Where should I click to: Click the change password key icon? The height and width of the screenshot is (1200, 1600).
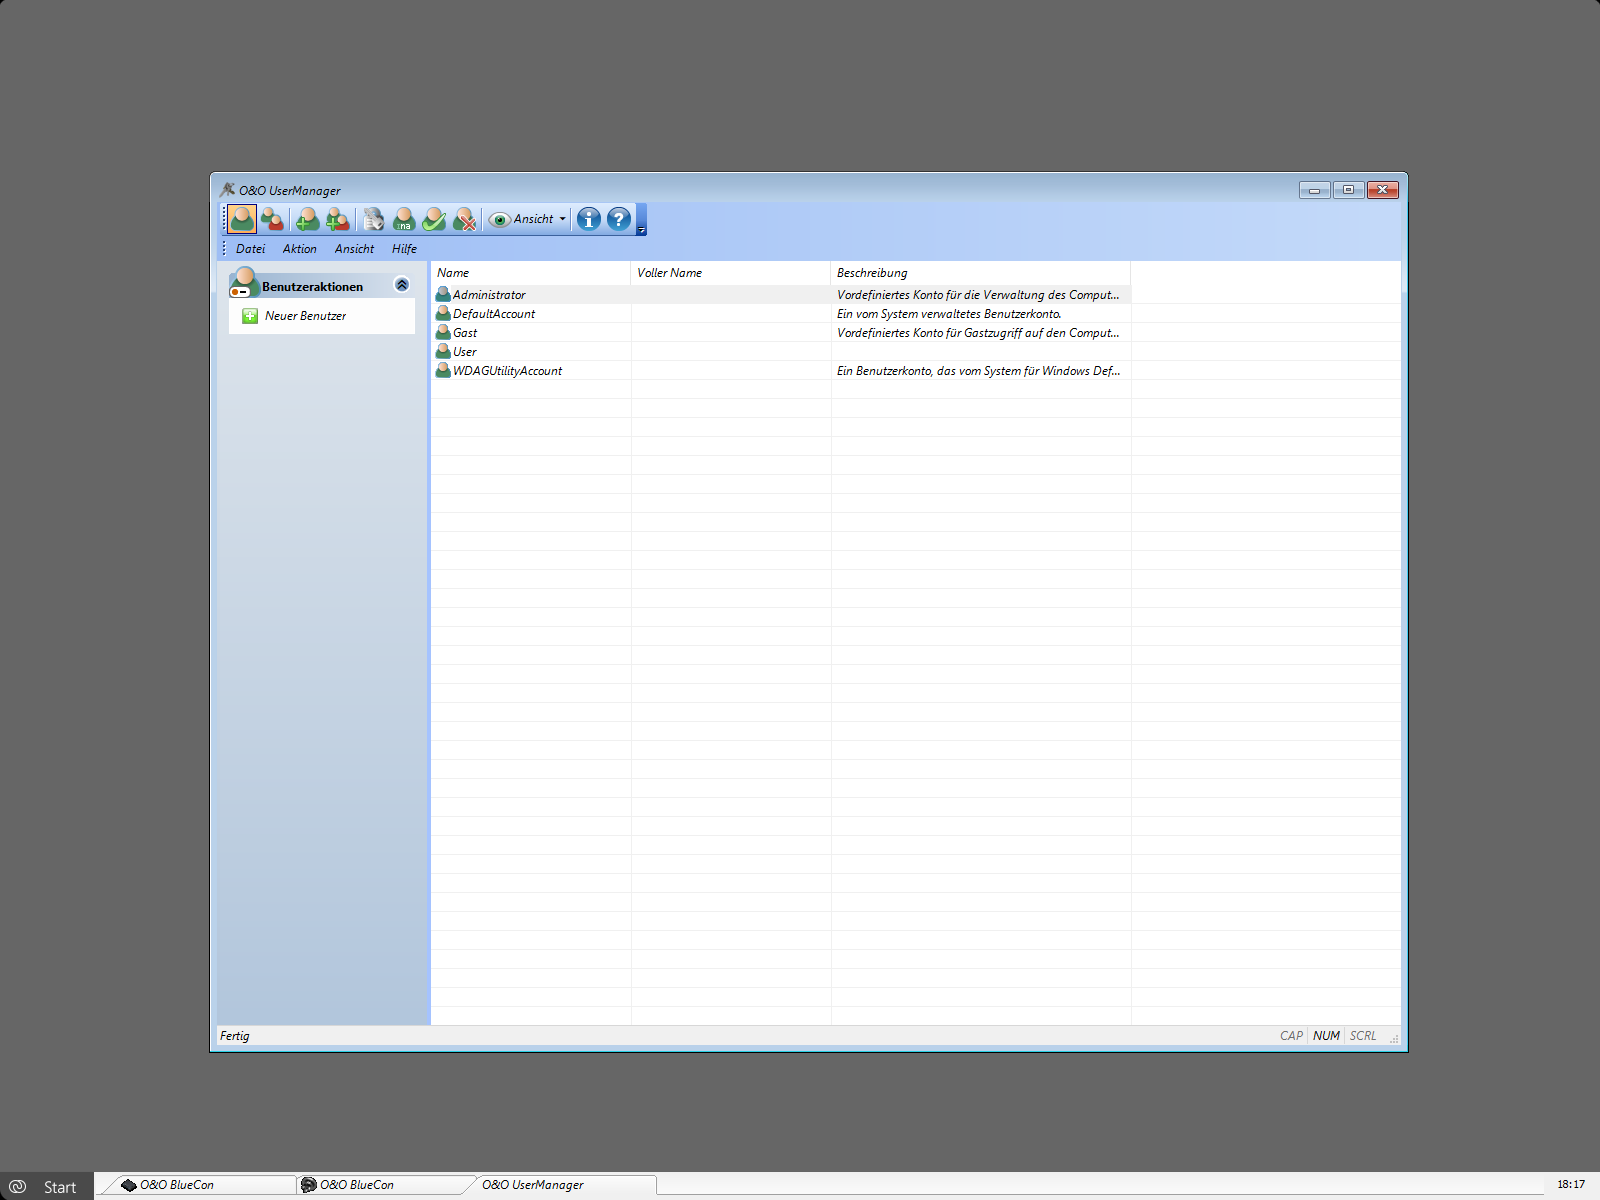[x=374, y=219]
